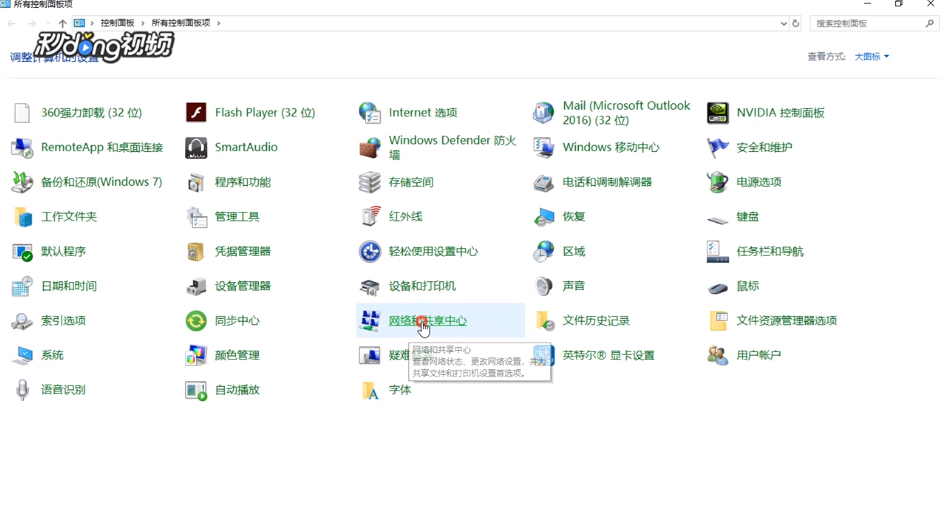Click the up-one-level arrow button
This screenshot has width=943, height=521.
(63, 23)
